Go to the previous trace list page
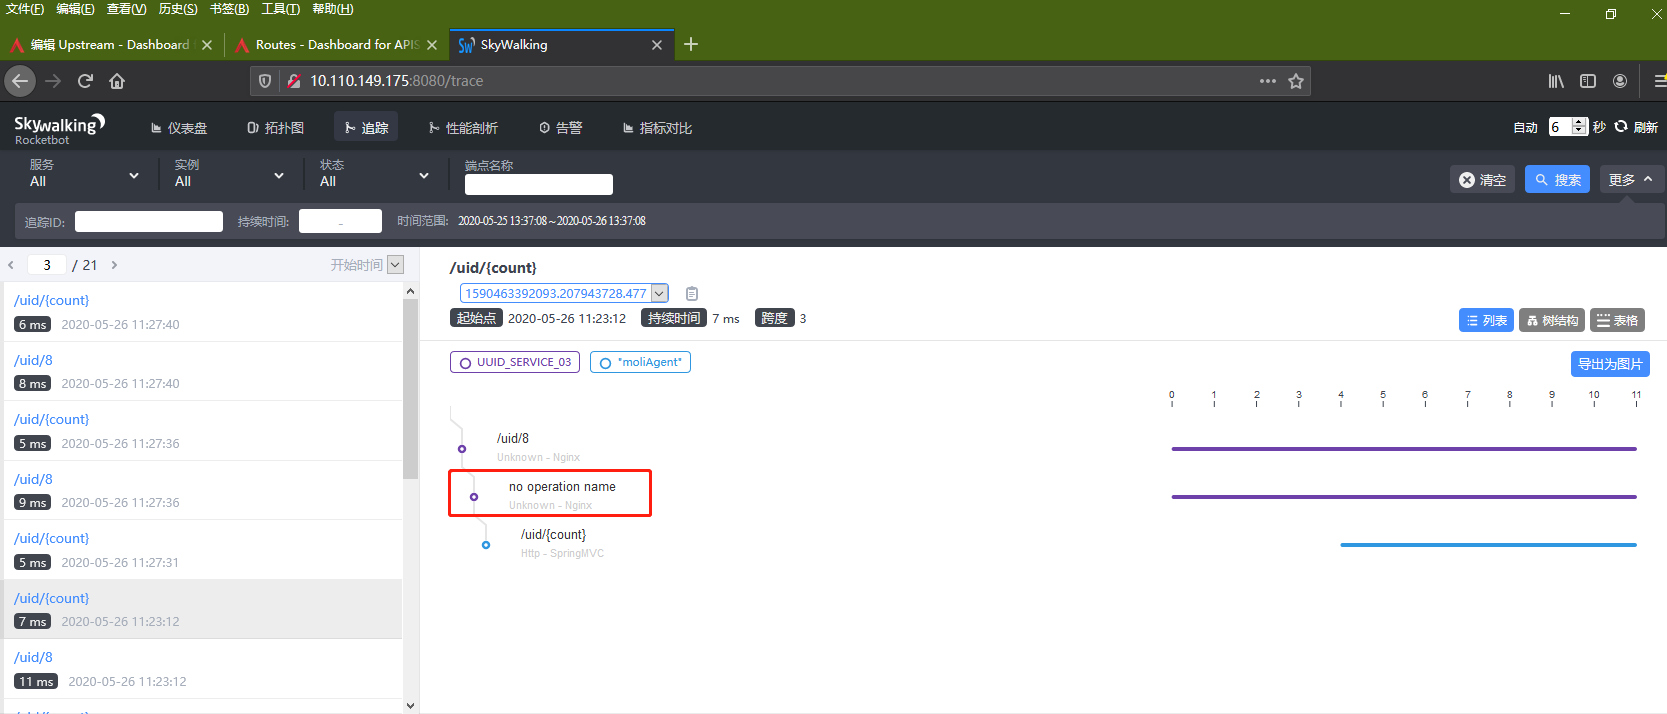The height and width of the screenshot is (714, 1667). 11,265
